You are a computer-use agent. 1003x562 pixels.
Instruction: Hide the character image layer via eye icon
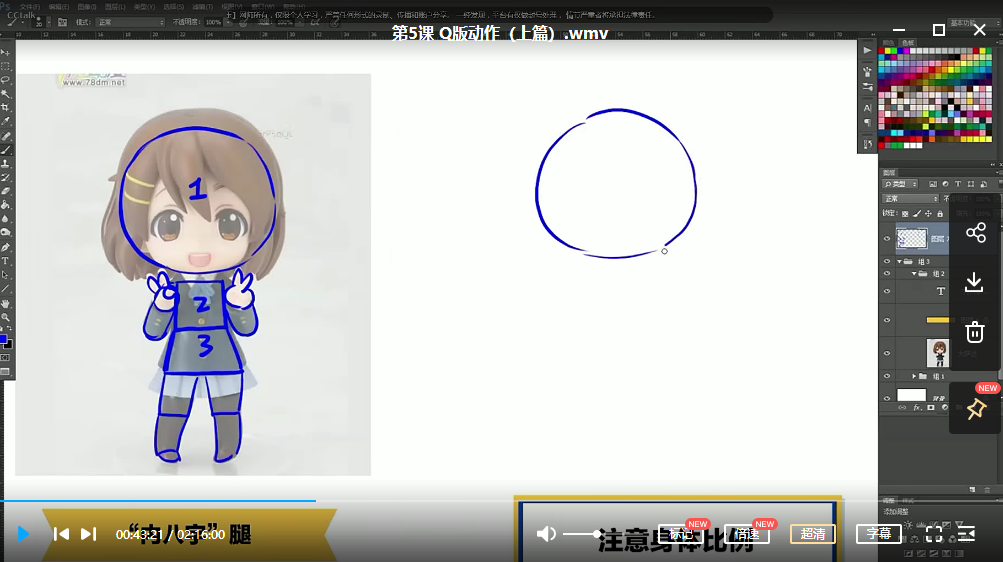(887, 351)
